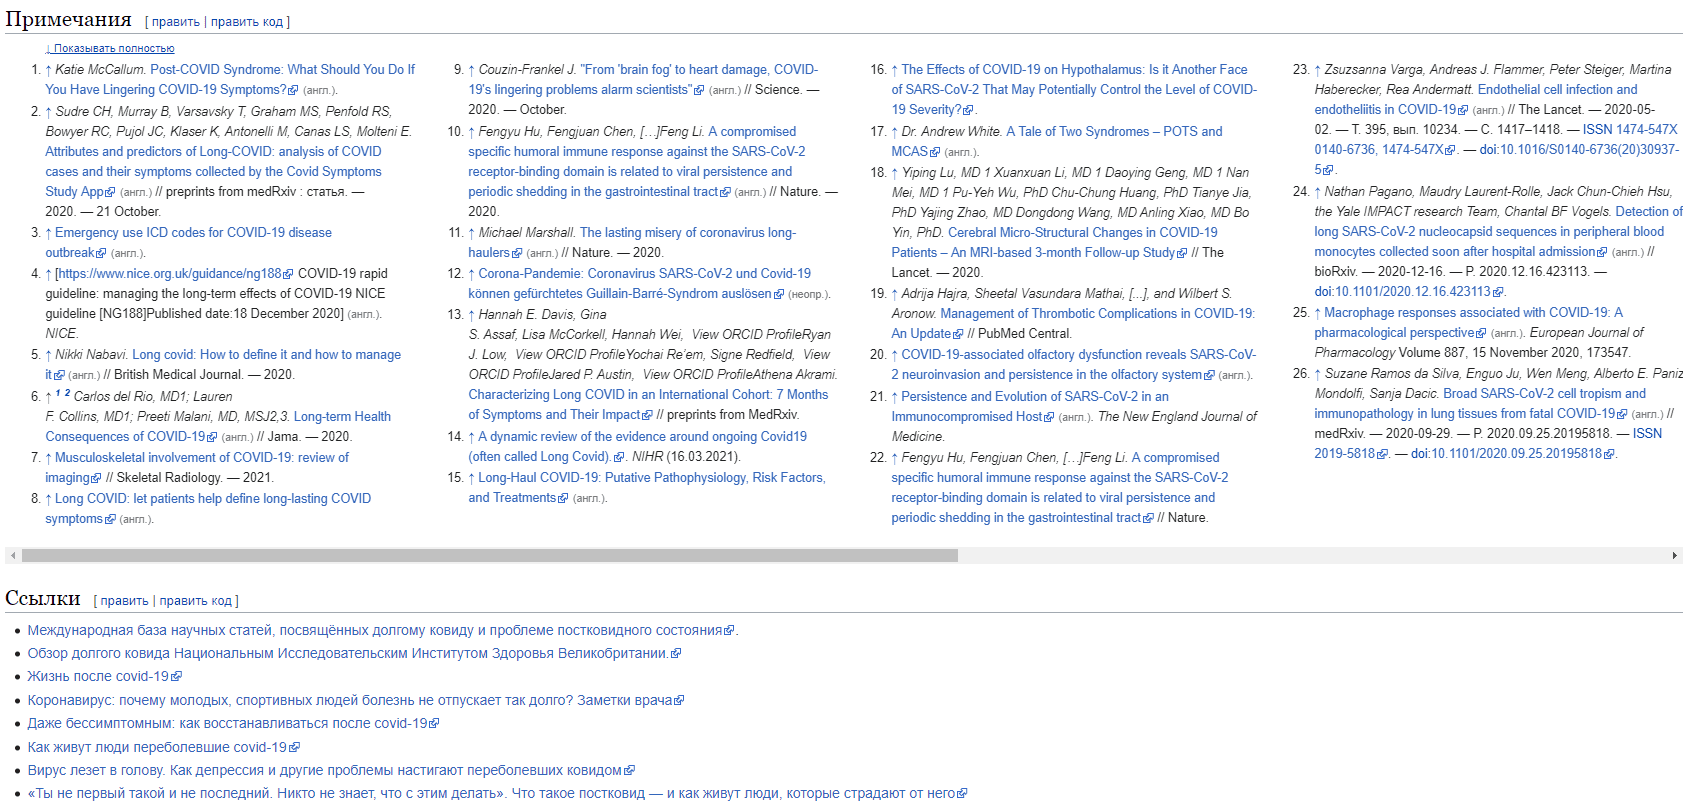Click back-arrow of reference 1 Katie McCallum
Viewport: 1698px width, 811px height.
(49, 70)
